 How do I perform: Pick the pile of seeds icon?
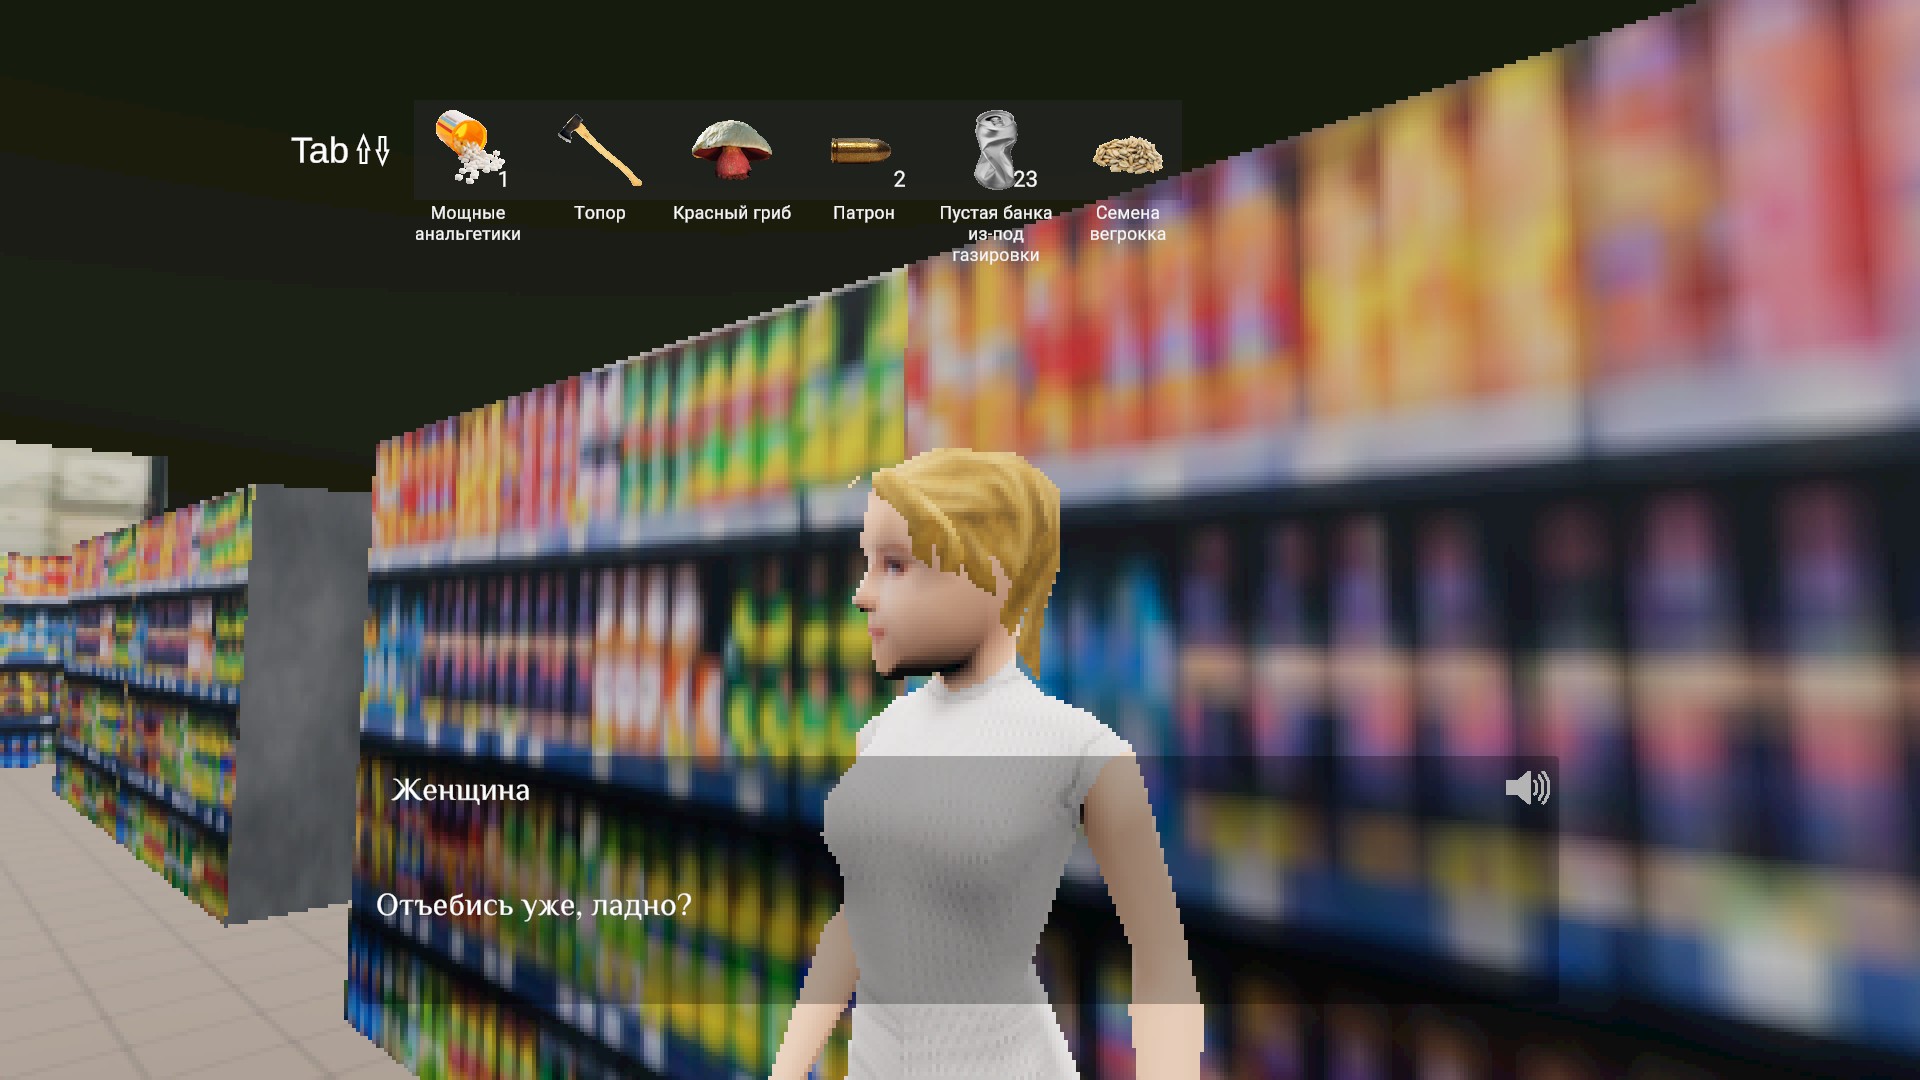[1127, 155]
